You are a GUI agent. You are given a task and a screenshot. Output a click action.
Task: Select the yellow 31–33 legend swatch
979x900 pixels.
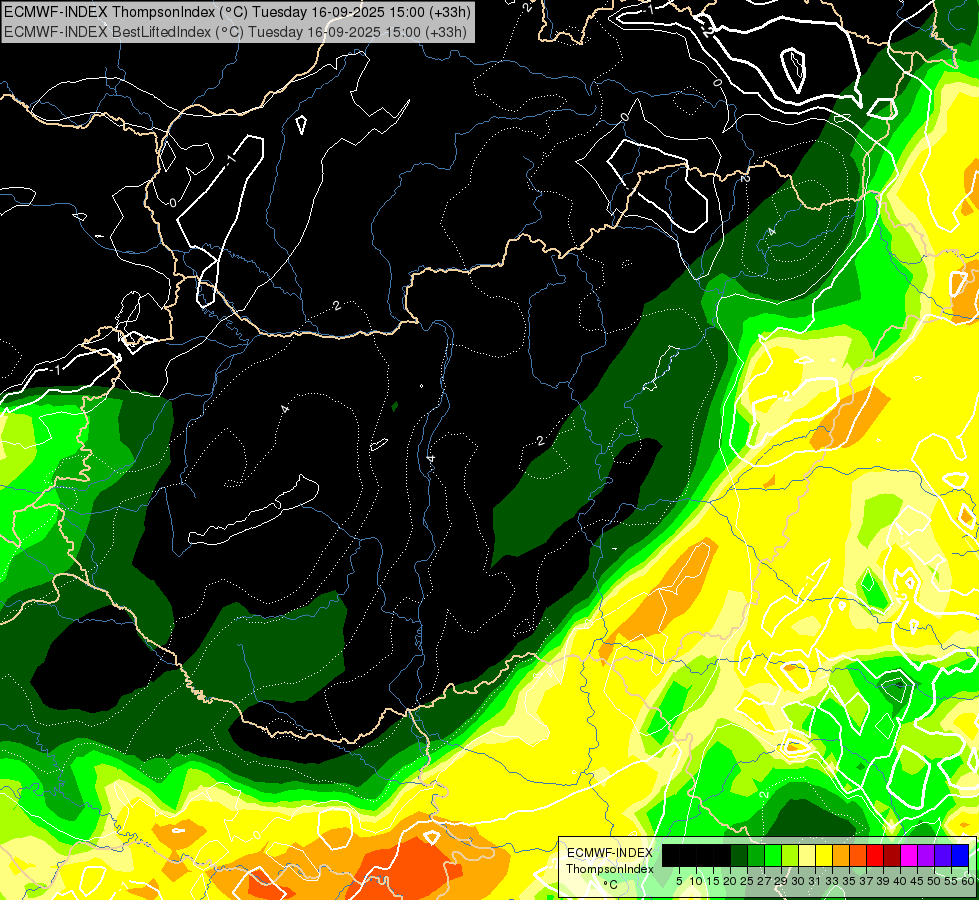click(x=824, y=855)
